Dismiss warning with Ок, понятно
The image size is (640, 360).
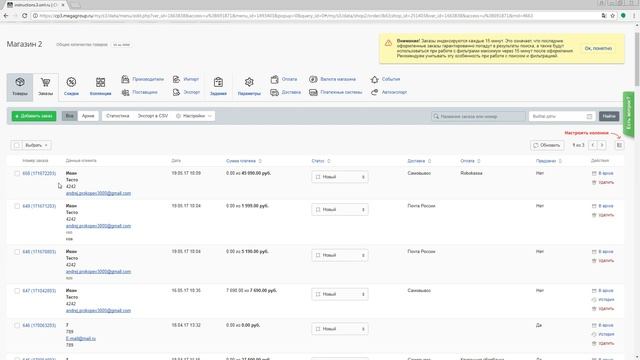598,48
